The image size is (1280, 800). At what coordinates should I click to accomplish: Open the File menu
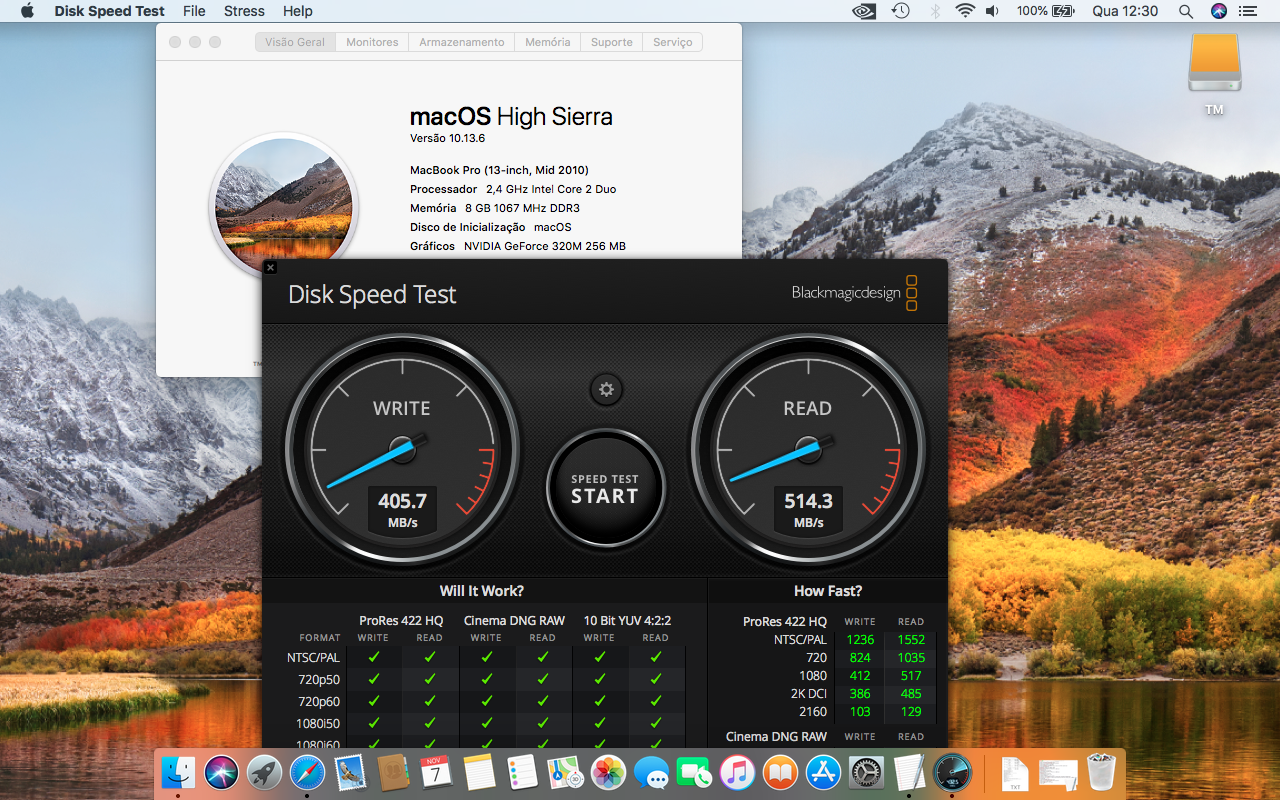(194, 11)
